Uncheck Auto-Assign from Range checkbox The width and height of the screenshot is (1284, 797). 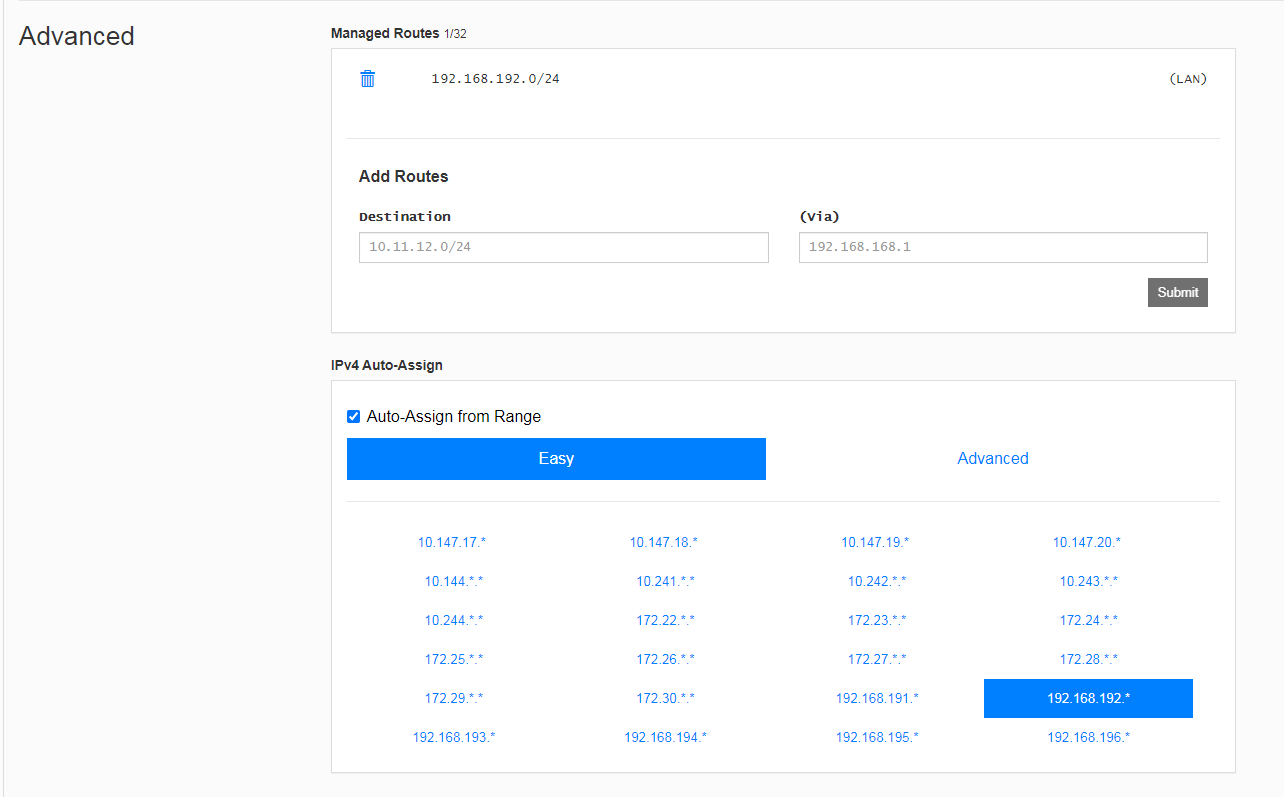click(x=353, y=417)
